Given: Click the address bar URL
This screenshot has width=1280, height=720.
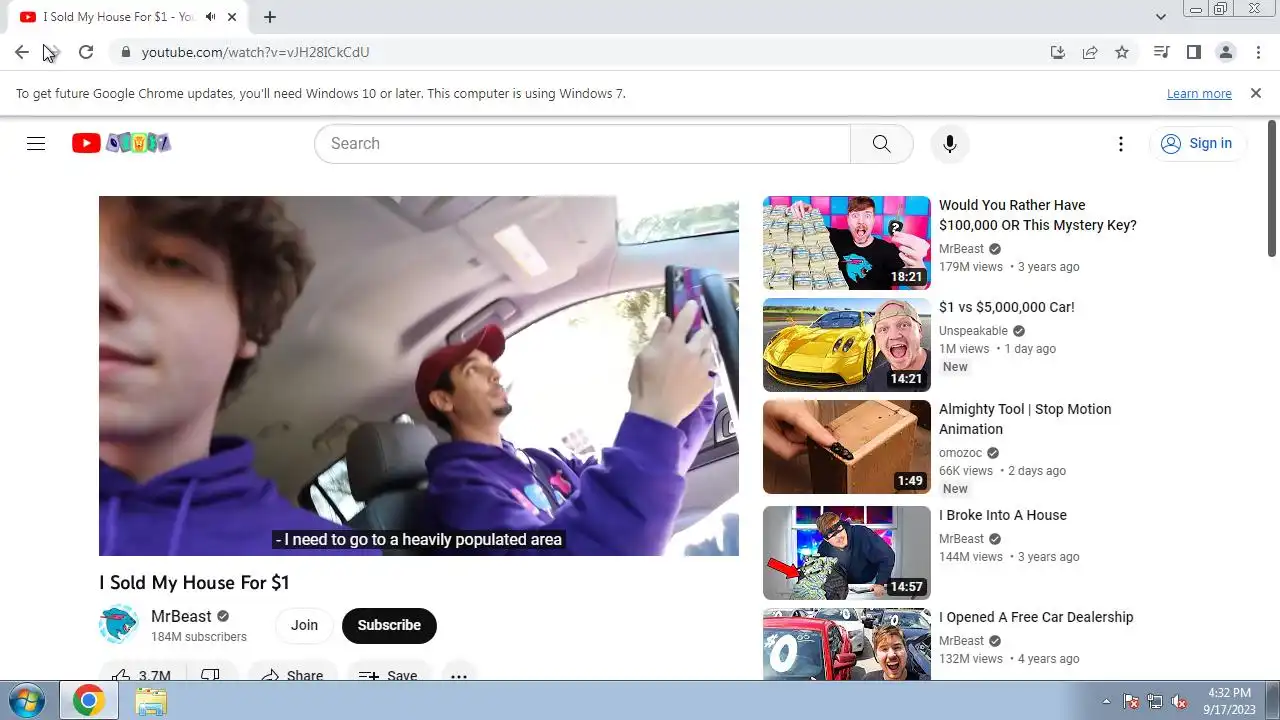Looking at the screenshot, I should tap(256, 52).
